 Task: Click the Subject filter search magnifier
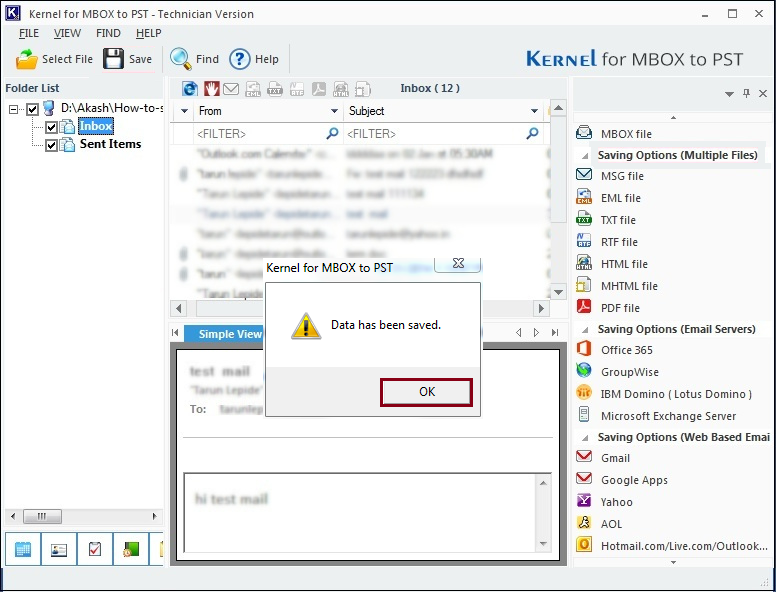tap(533, 133)
